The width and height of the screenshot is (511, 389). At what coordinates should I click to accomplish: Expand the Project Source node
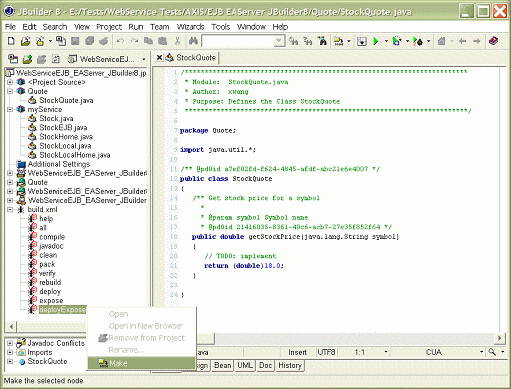(x=10, y=82)
